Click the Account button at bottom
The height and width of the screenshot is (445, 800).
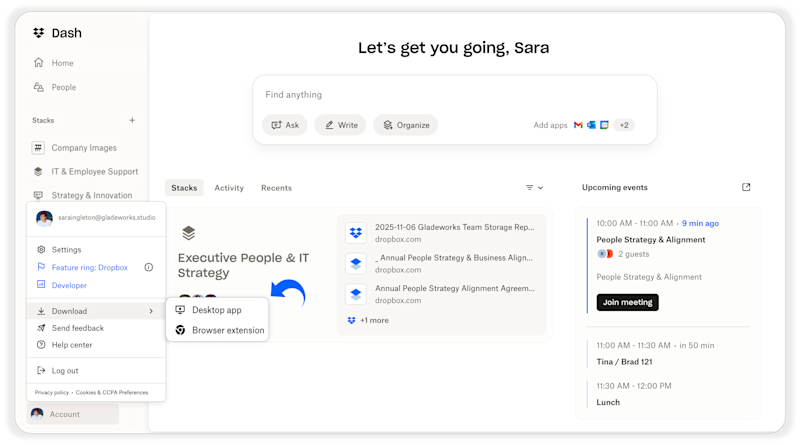click(73, 414)
